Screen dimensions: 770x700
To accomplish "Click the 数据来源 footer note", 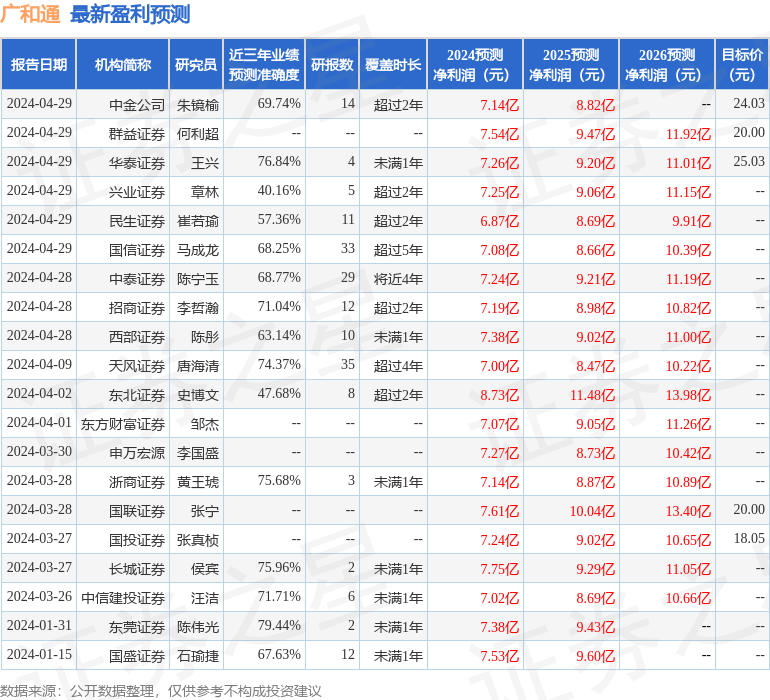I will point(161,691).
